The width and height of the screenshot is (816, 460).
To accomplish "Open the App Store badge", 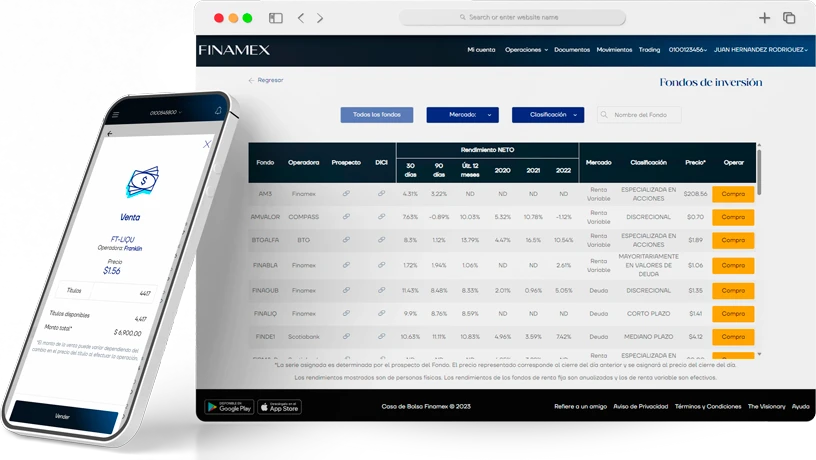I will click(279, 407).
